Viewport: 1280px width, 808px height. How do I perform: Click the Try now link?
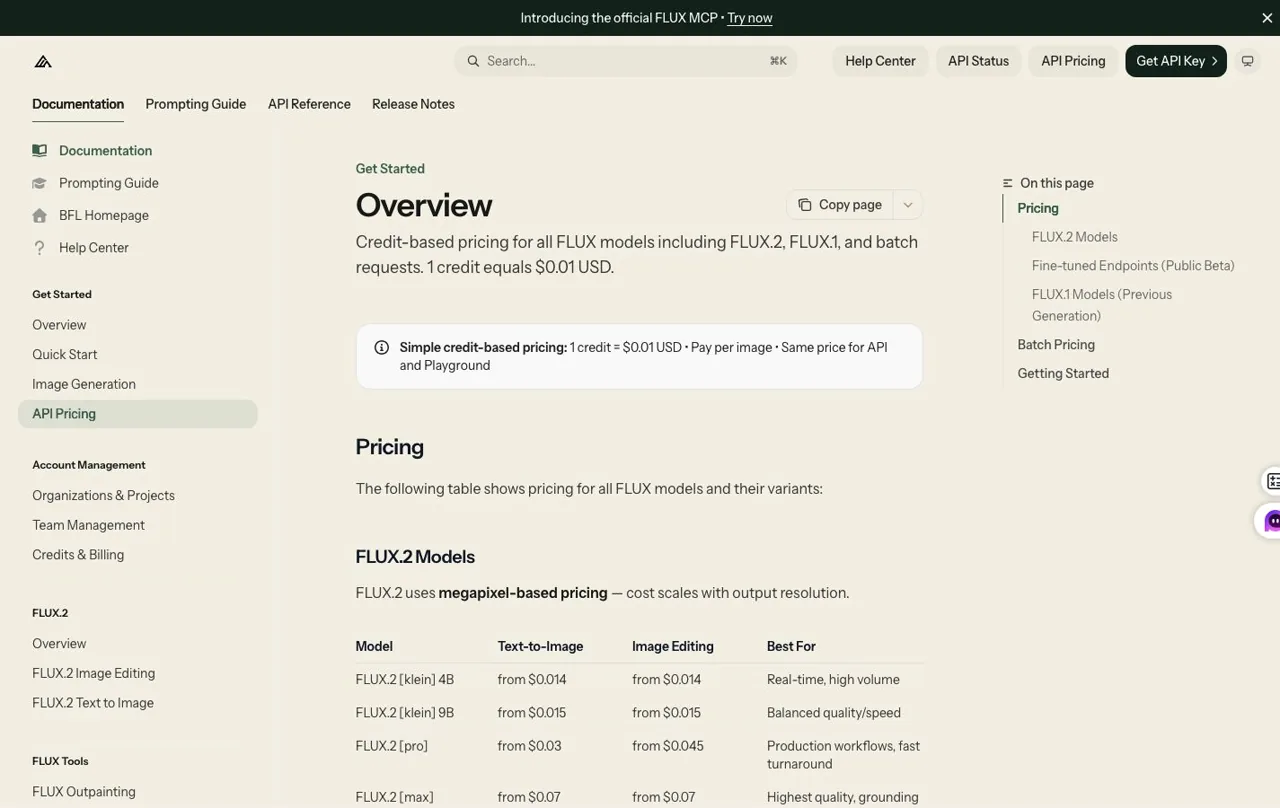click(x=750, y=18)
